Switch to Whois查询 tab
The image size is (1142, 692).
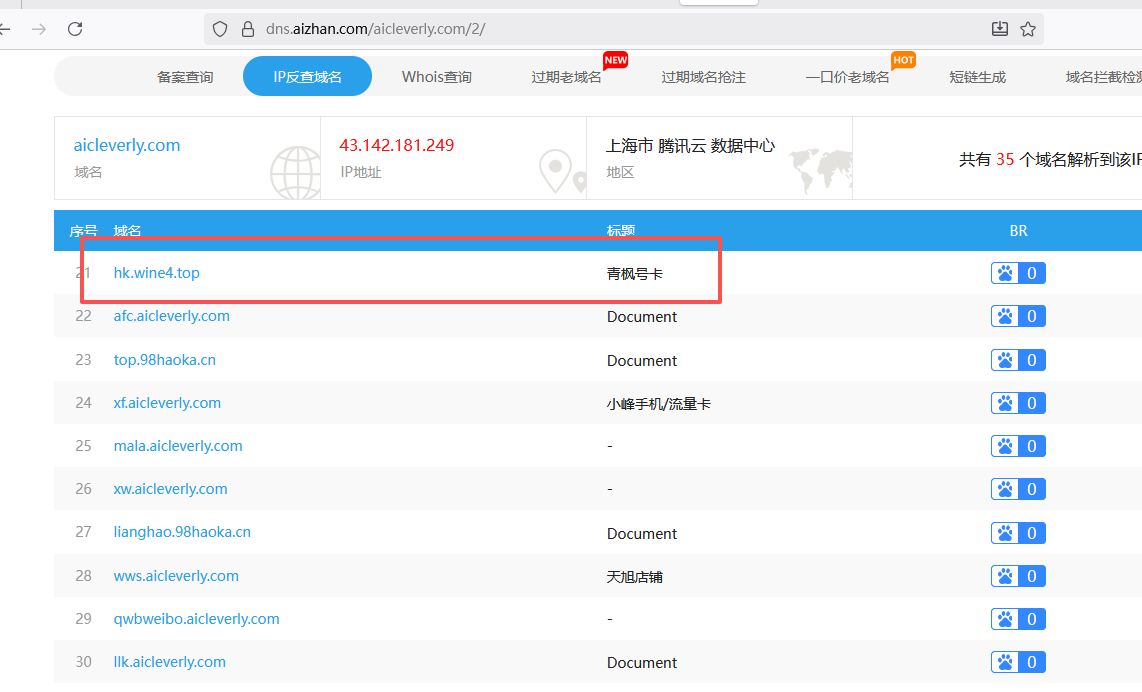pyautogui.click(x=437, y=77)
